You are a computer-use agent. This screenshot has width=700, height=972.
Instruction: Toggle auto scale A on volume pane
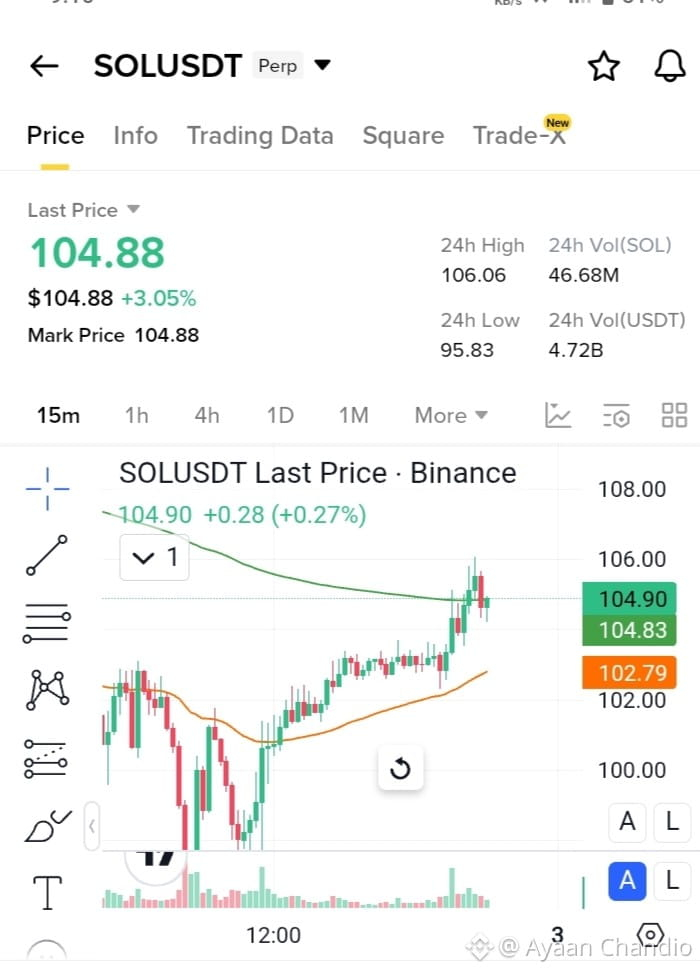point(627,880)
